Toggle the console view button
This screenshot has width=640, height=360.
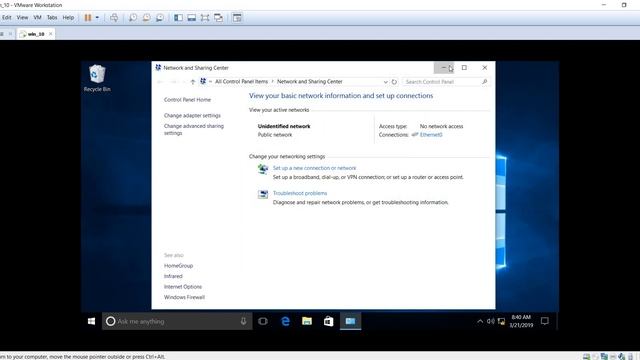click(237, 18)
